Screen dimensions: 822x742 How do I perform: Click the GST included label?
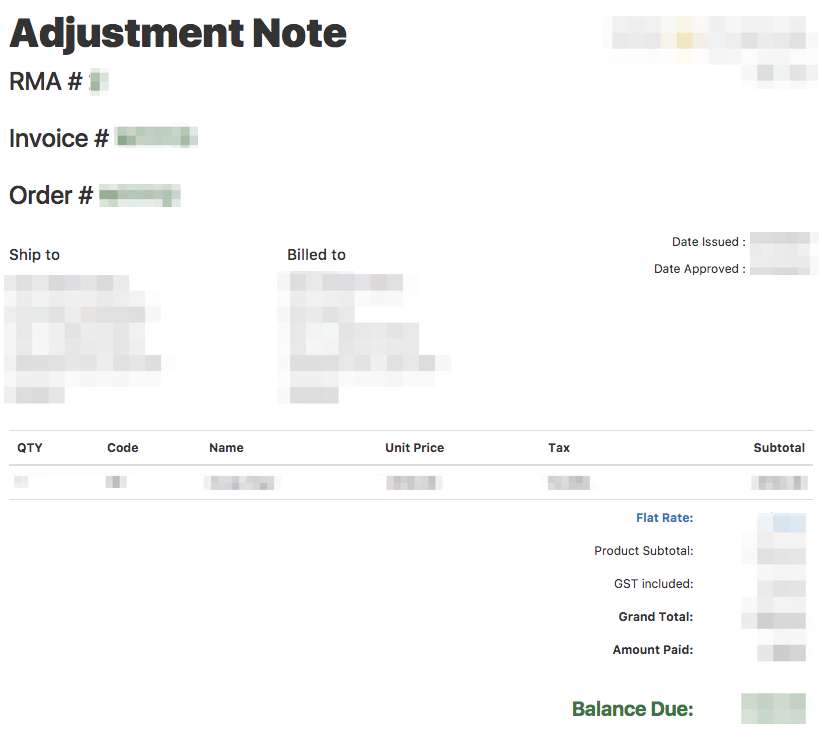click(x=654, y=584)
